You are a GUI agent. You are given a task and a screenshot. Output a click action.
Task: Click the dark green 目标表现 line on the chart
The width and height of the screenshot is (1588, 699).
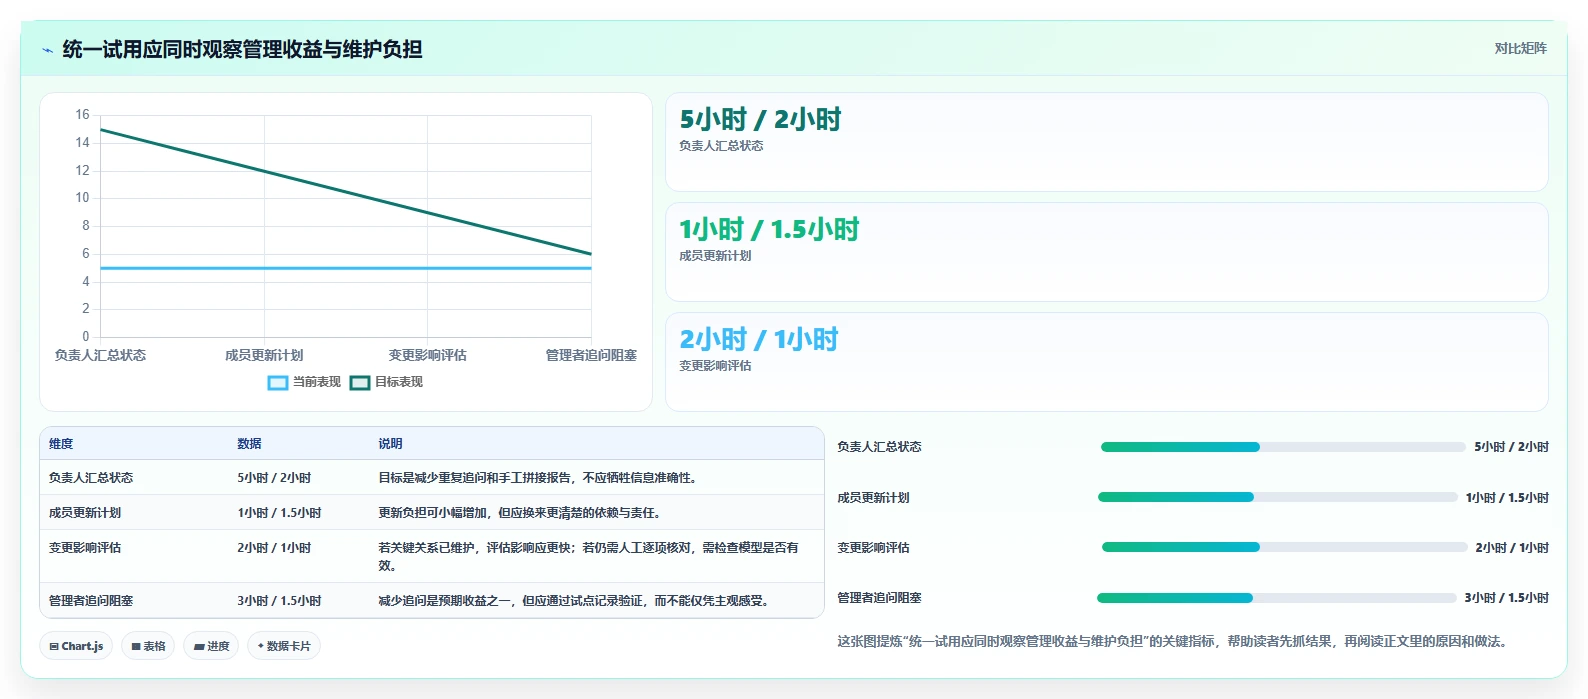(346, 192)
